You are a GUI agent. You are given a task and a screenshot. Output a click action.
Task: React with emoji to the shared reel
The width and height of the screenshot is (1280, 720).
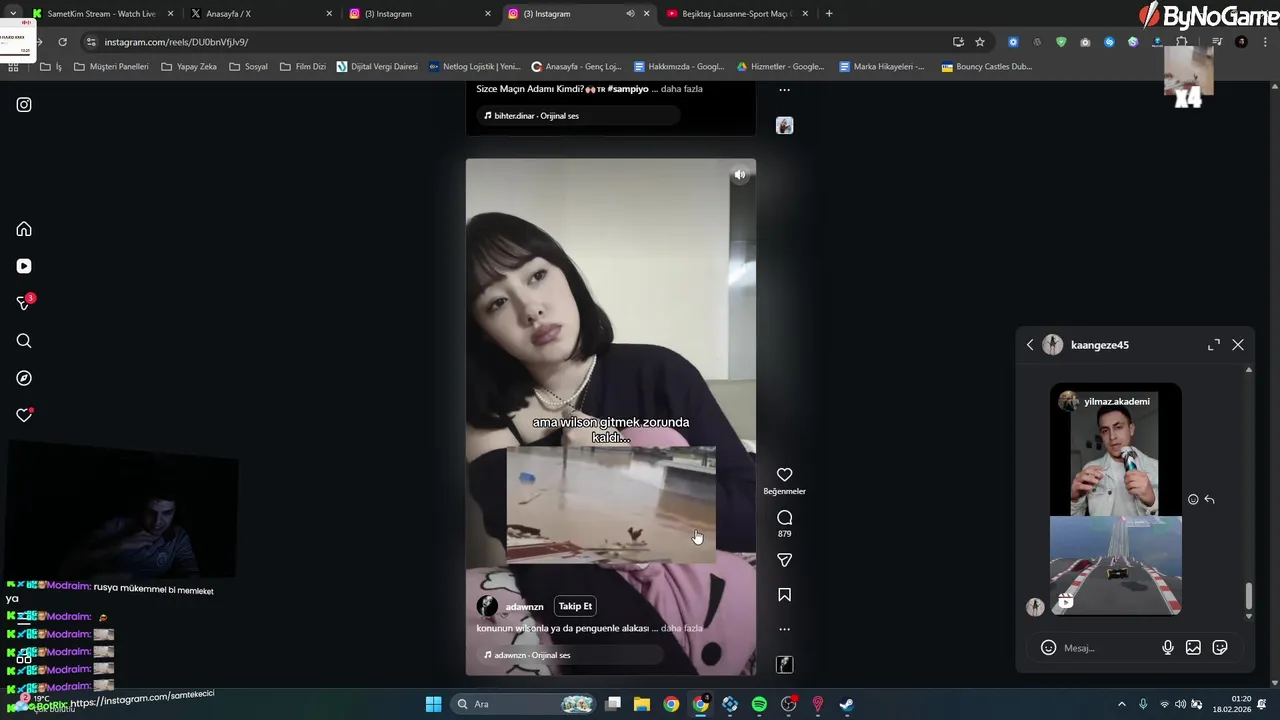coord(1193,499)
